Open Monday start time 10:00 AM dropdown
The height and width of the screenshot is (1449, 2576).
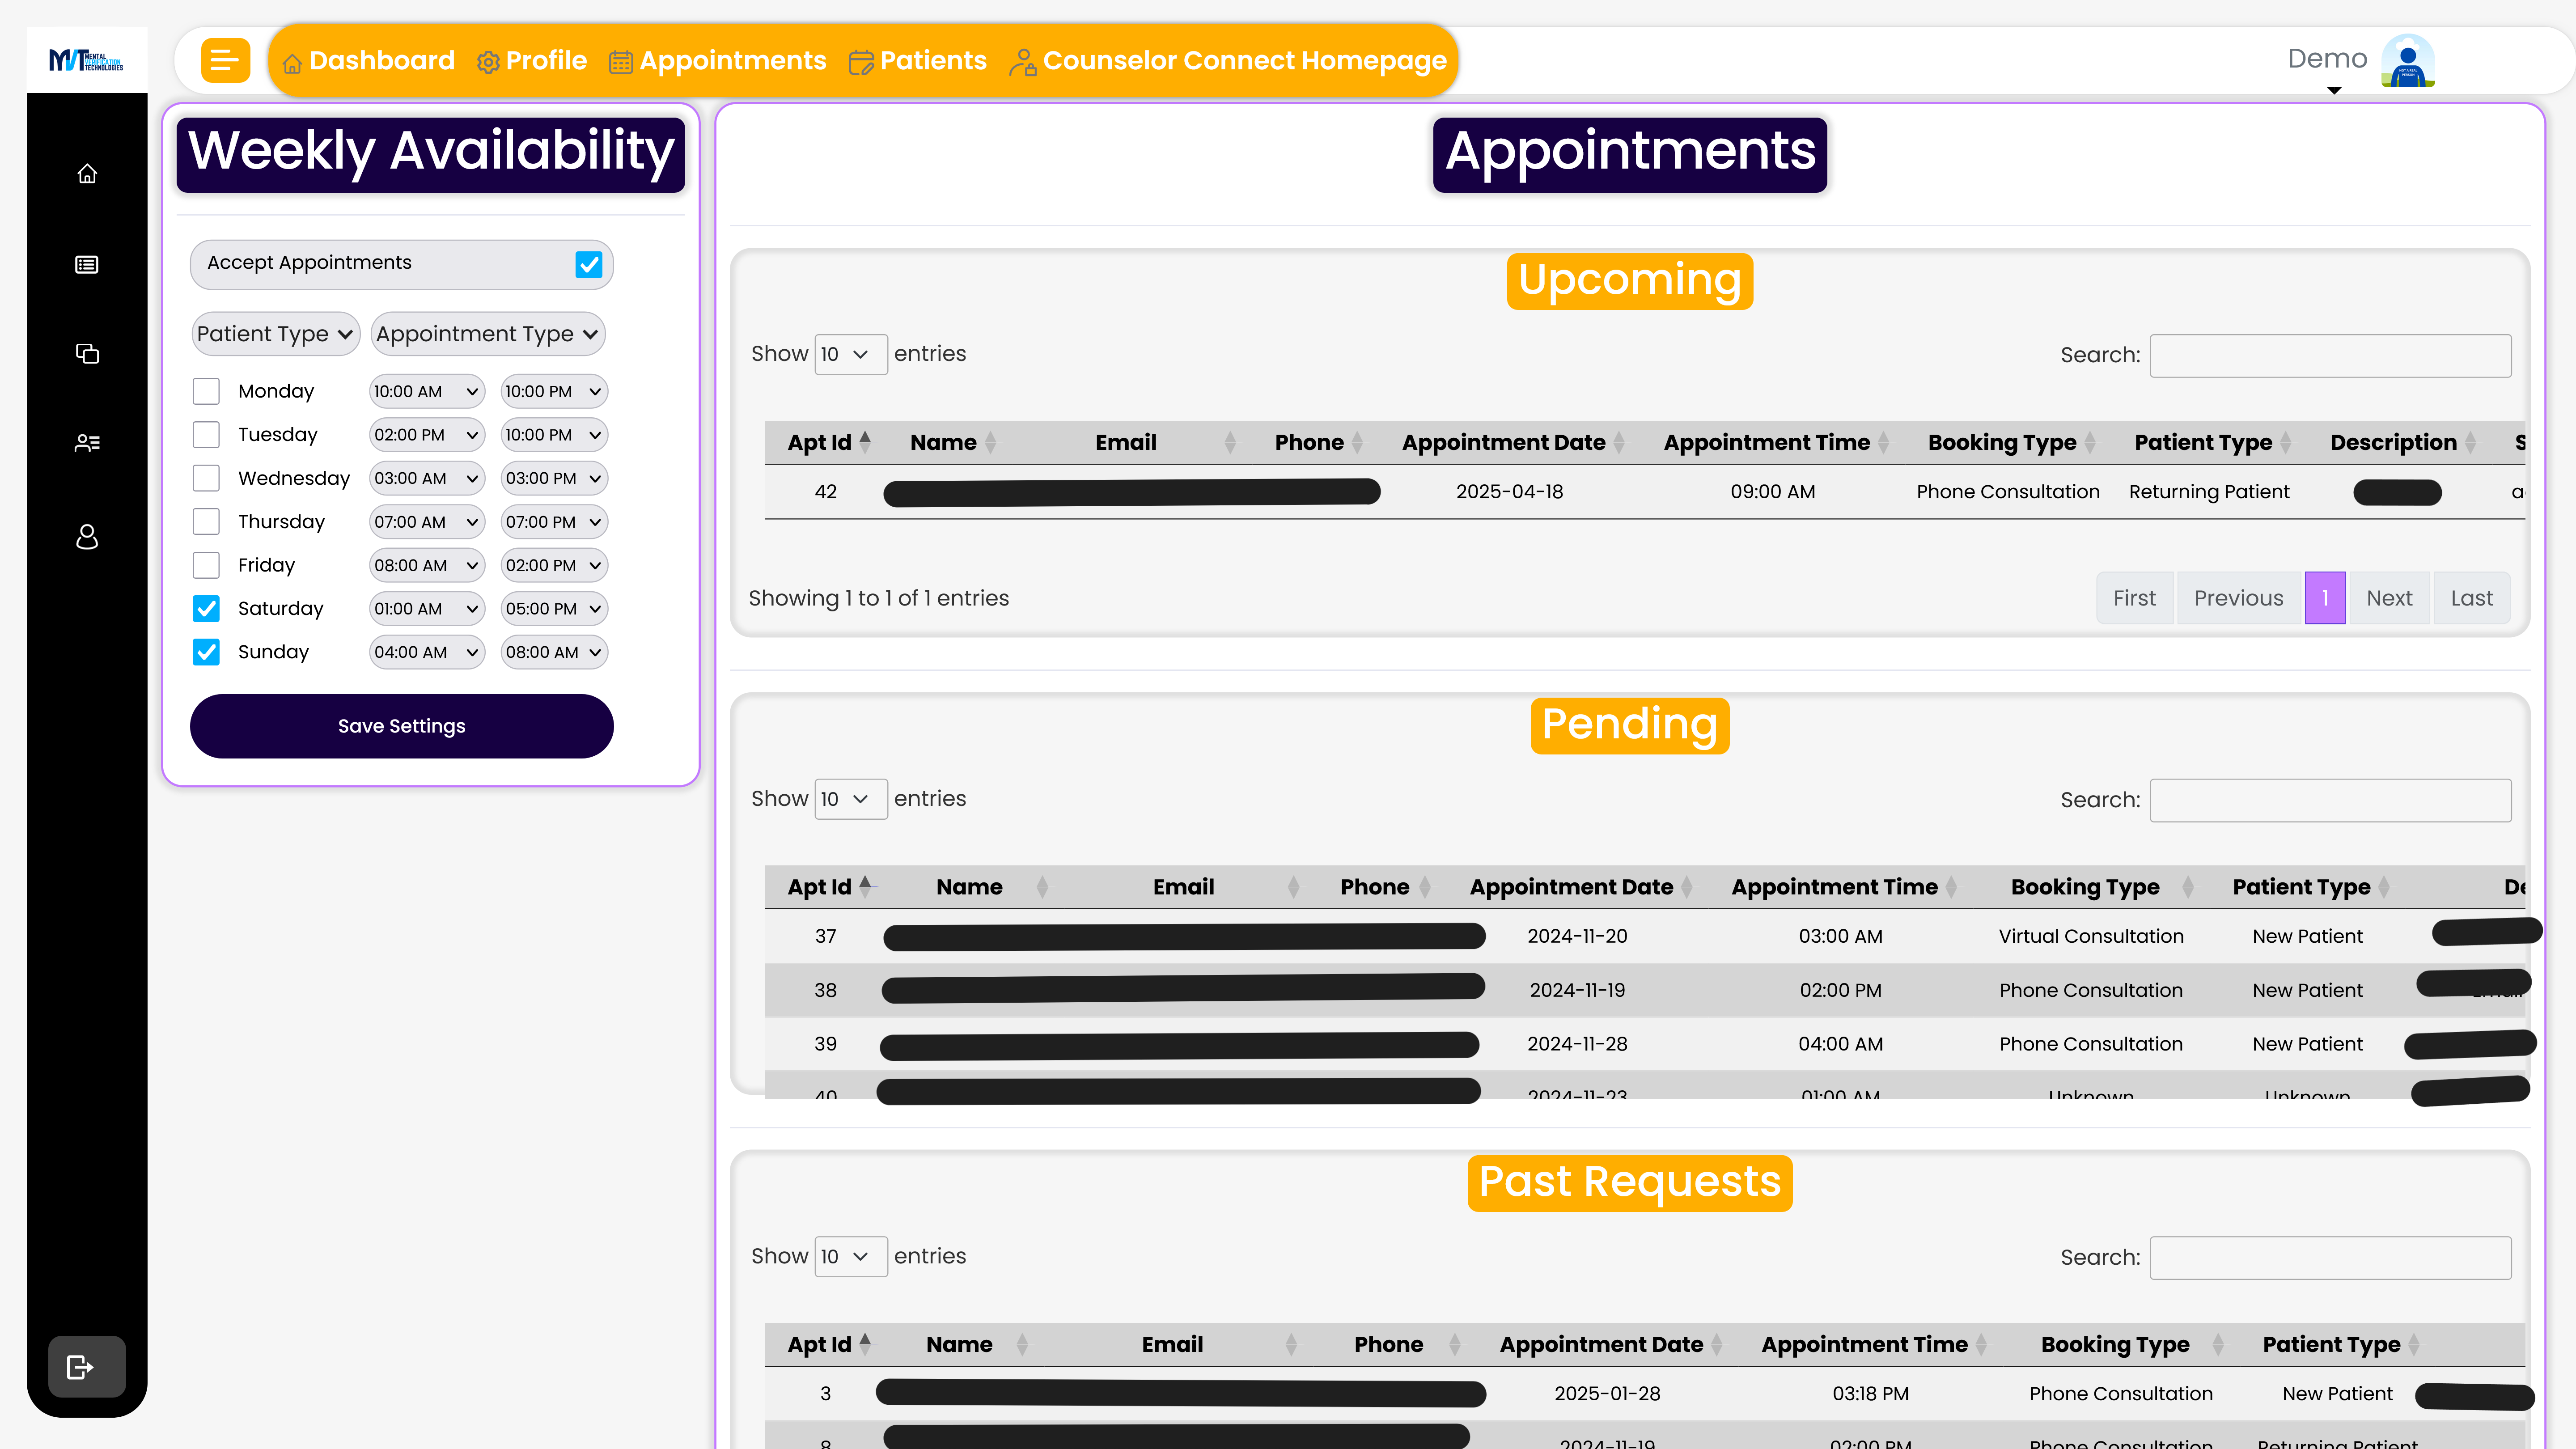[x=427, y=391]
